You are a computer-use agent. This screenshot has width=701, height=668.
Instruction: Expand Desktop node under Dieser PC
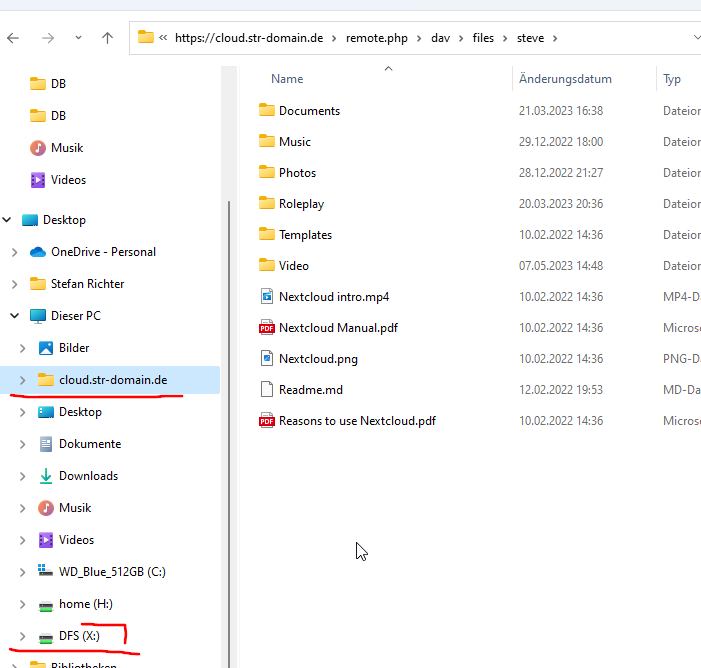point(23,412)
